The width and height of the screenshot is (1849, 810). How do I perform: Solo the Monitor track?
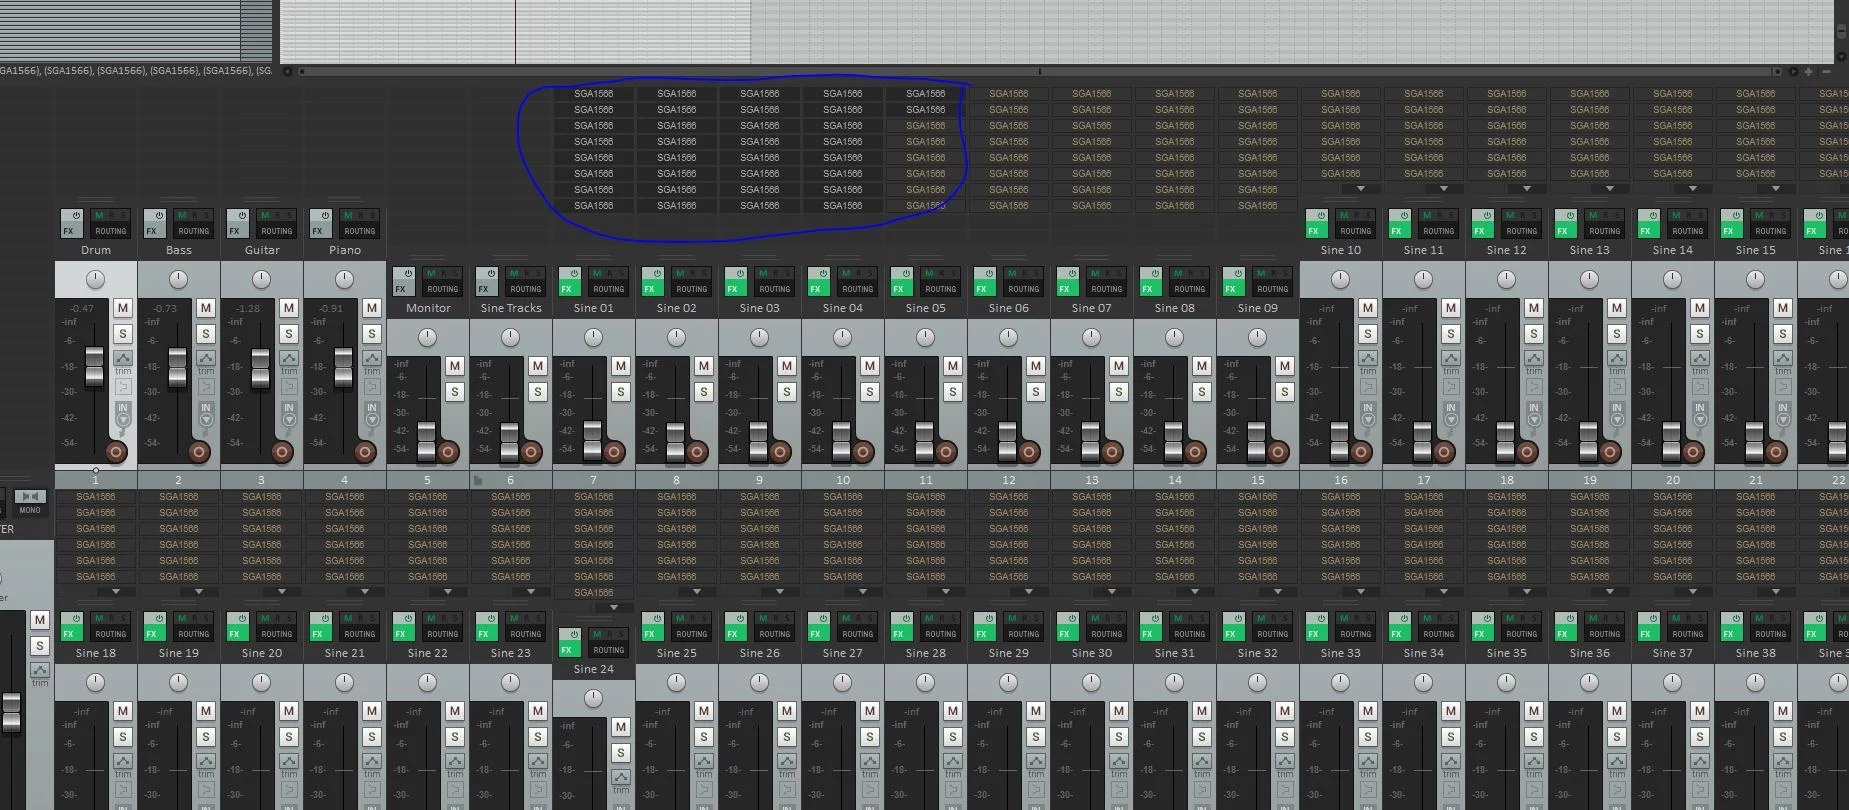pos(455,392)
